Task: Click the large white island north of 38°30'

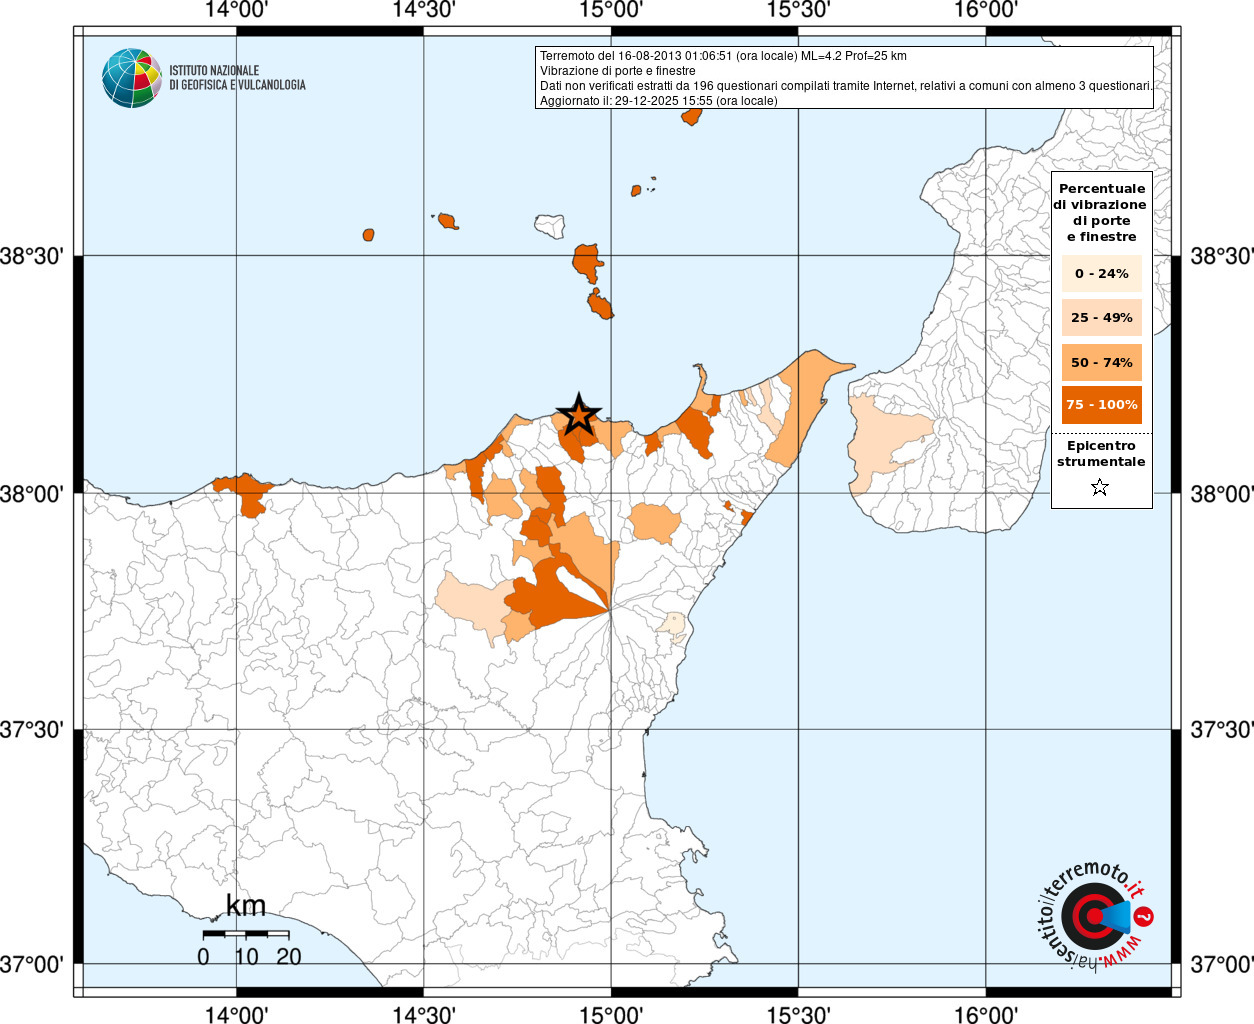Action: click(x=549, y=225)
